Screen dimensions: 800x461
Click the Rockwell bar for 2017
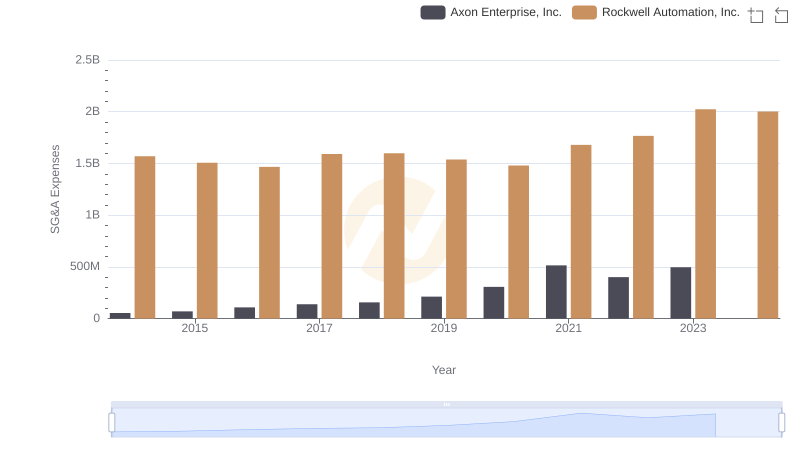pyautogui.click(x=332, y=236)
